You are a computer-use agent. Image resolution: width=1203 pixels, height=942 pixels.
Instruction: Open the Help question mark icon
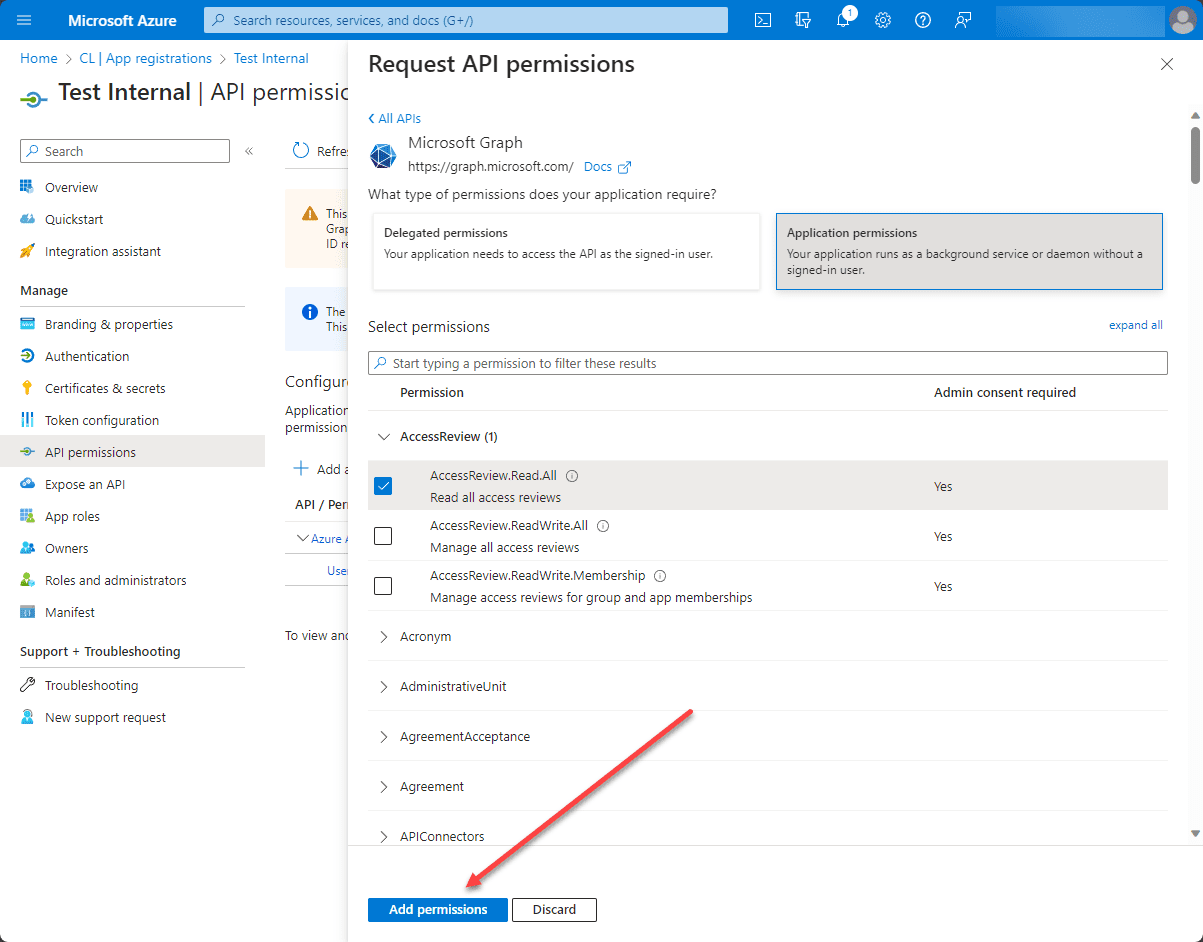click(923, 20)
